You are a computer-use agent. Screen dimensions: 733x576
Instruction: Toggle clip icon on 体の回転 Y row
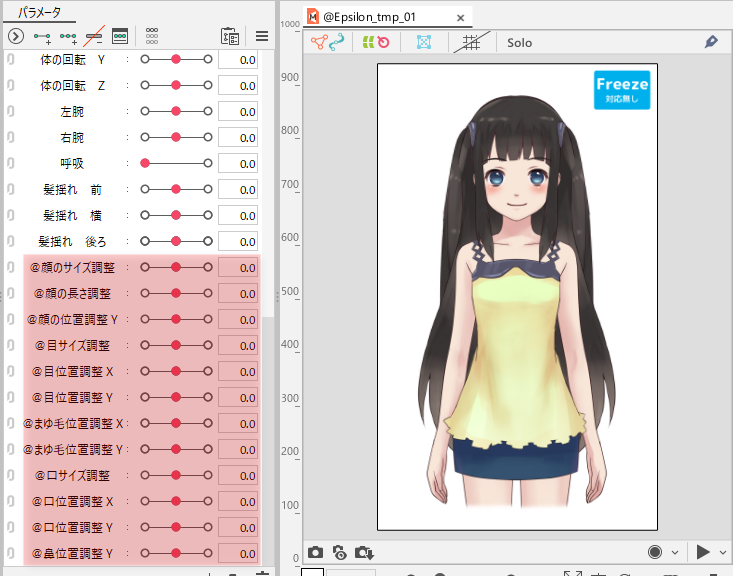click(11, 59)
